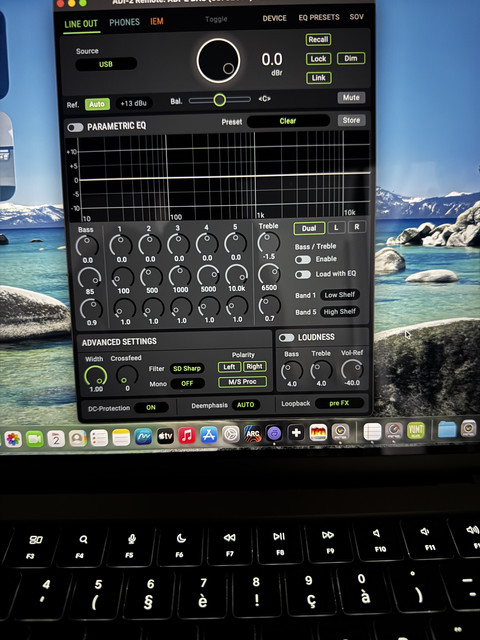The width and height of the screenshot is (480, 640).
Task: Click the Loudness Vol-Ref knob
Action: point(352,370)
